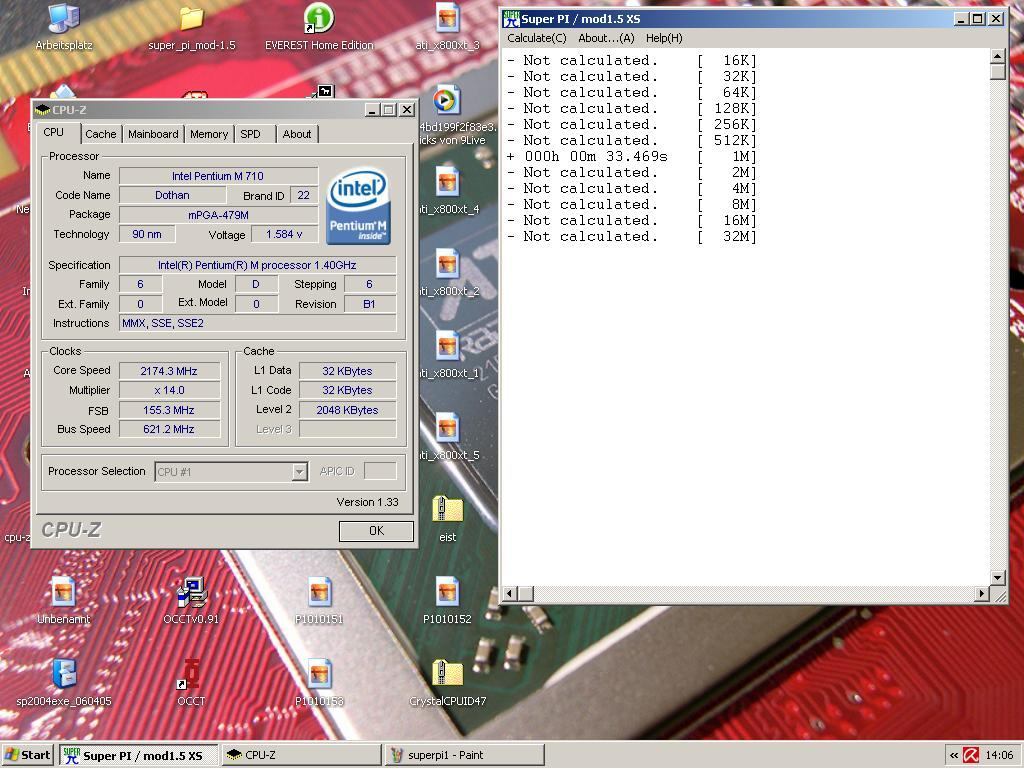Click the APIC ID field in CPU-Z
The image size is (1024, 769).
click(380, 471)
